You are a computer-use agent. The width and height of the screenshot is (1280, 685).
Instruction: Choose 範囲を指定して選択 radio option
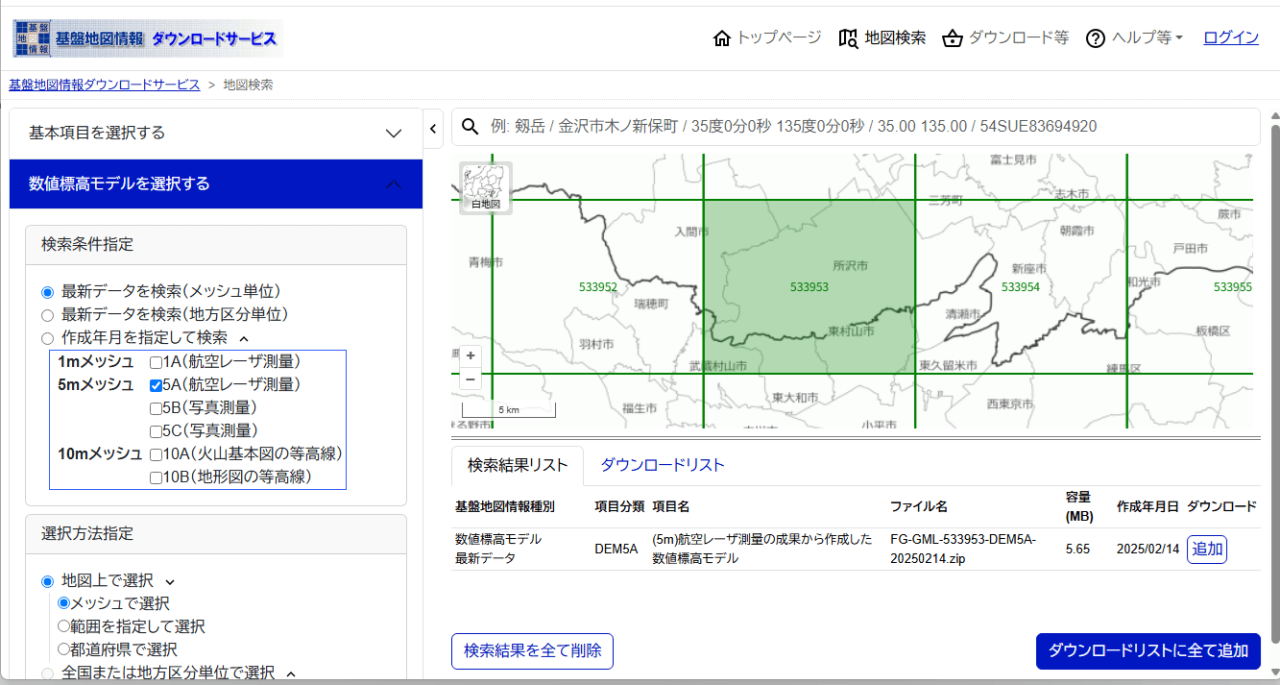pos(64,627)
